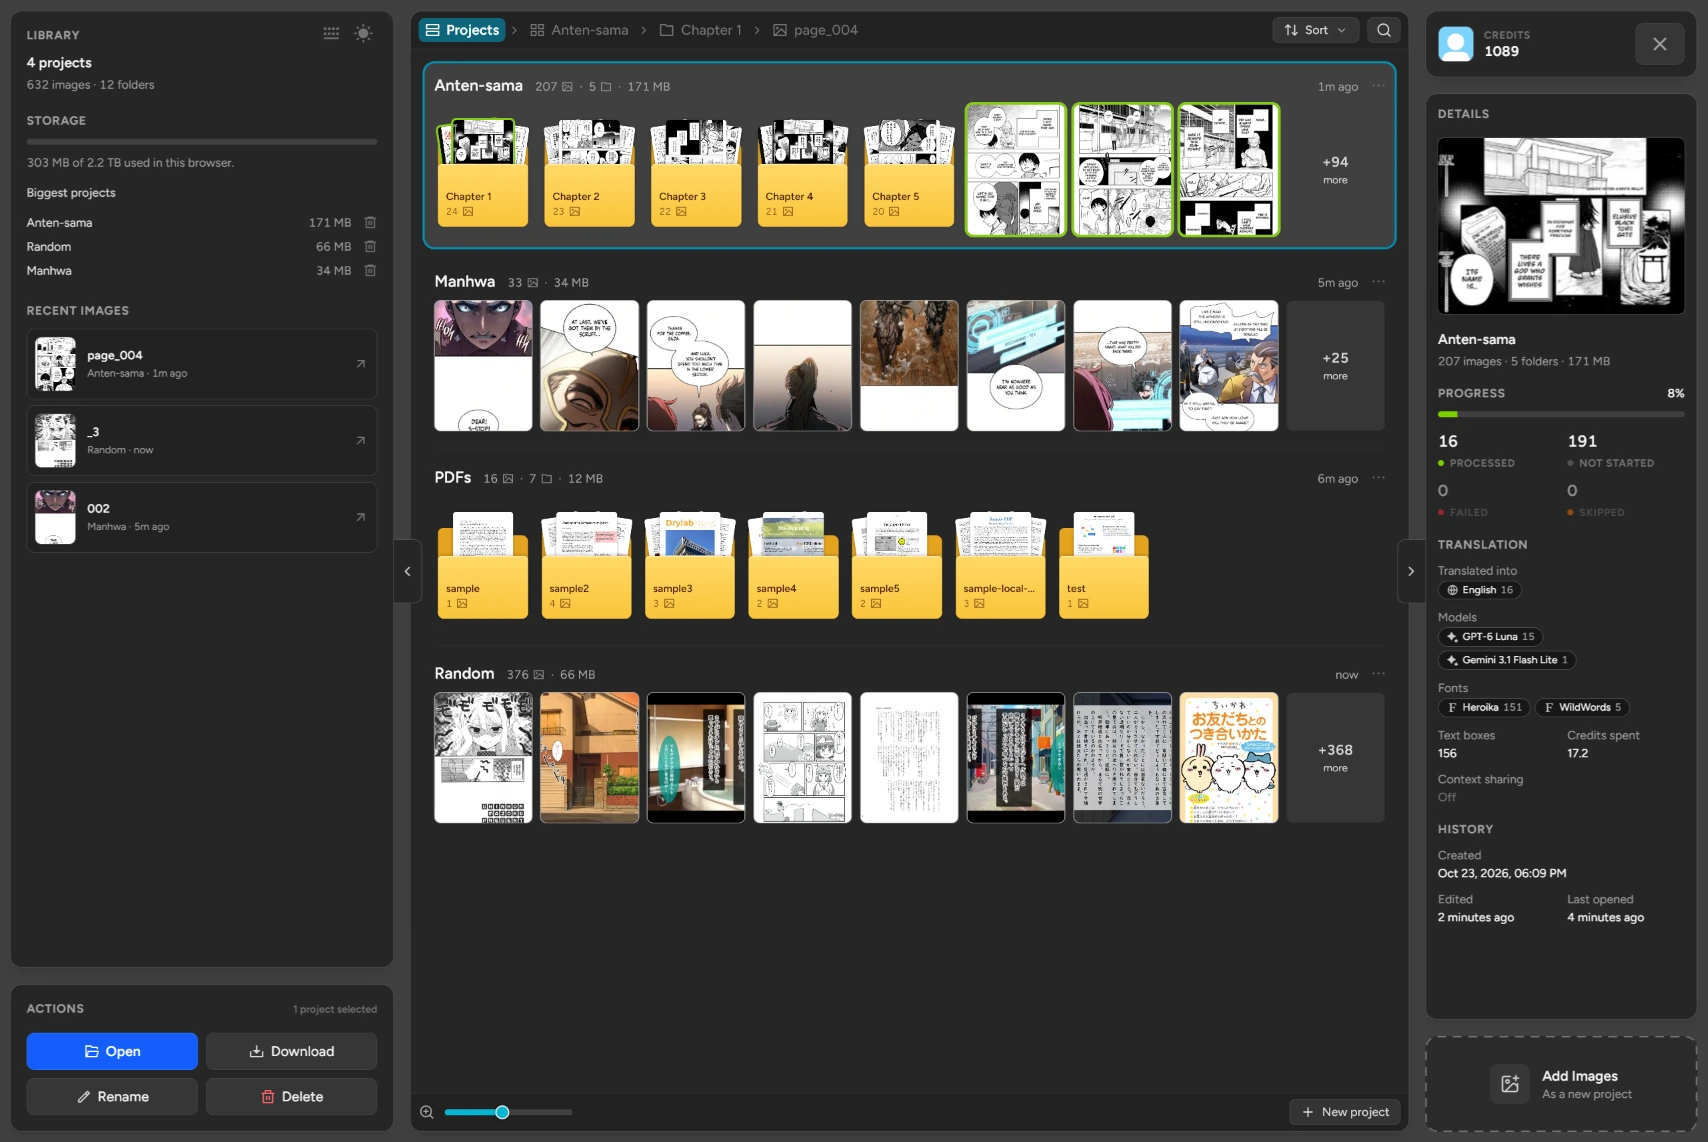Open the sample4 folder in PDFs
Viewport: 1708px width, 1142px height.
coord(793,565)
